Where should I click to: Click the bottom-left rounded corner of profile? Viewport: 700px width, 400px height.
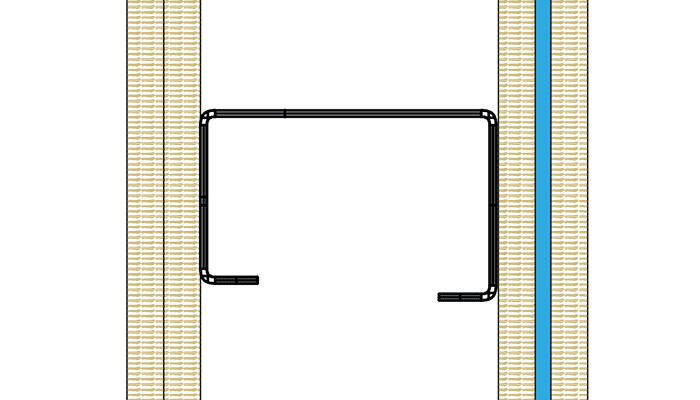(208, 277)
